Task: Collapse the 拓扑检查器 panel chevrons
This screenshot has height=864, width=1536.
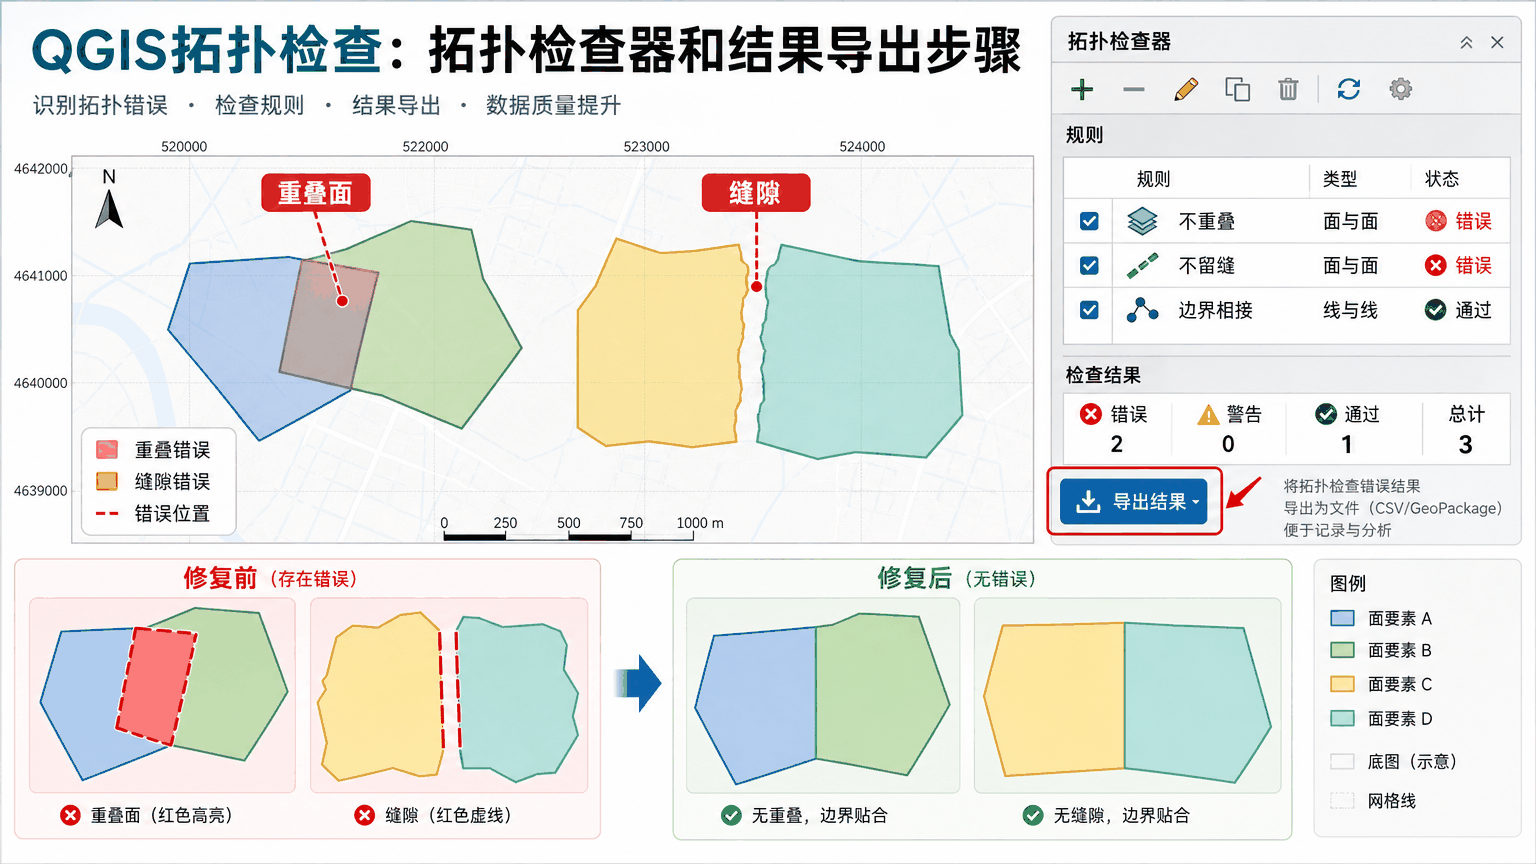Action: click(1466, 42)
